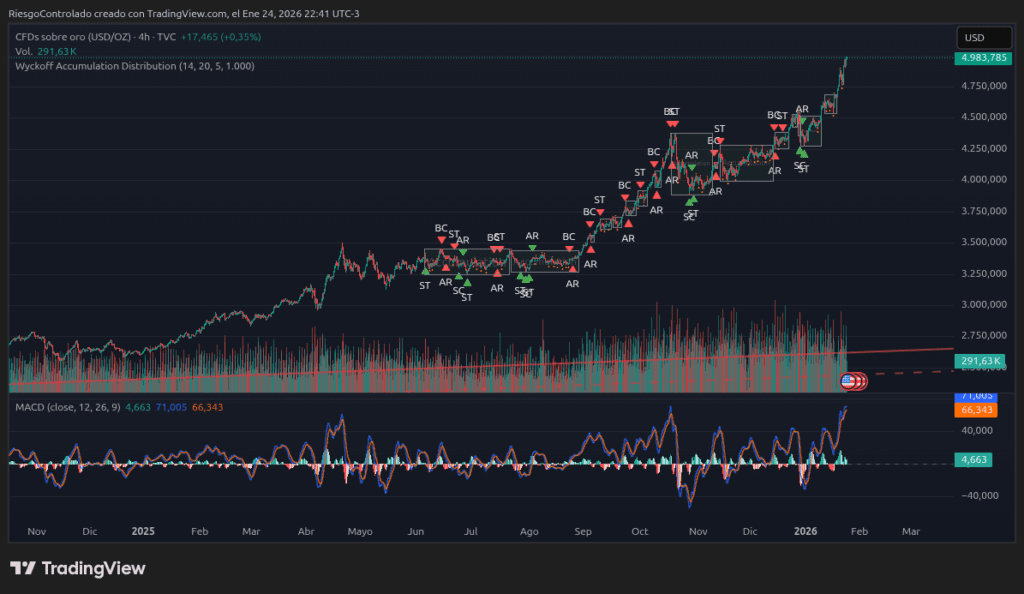
Task: Select the Wyckoff Accumulation Distribution indicator legend
Action: click(135, 66)
